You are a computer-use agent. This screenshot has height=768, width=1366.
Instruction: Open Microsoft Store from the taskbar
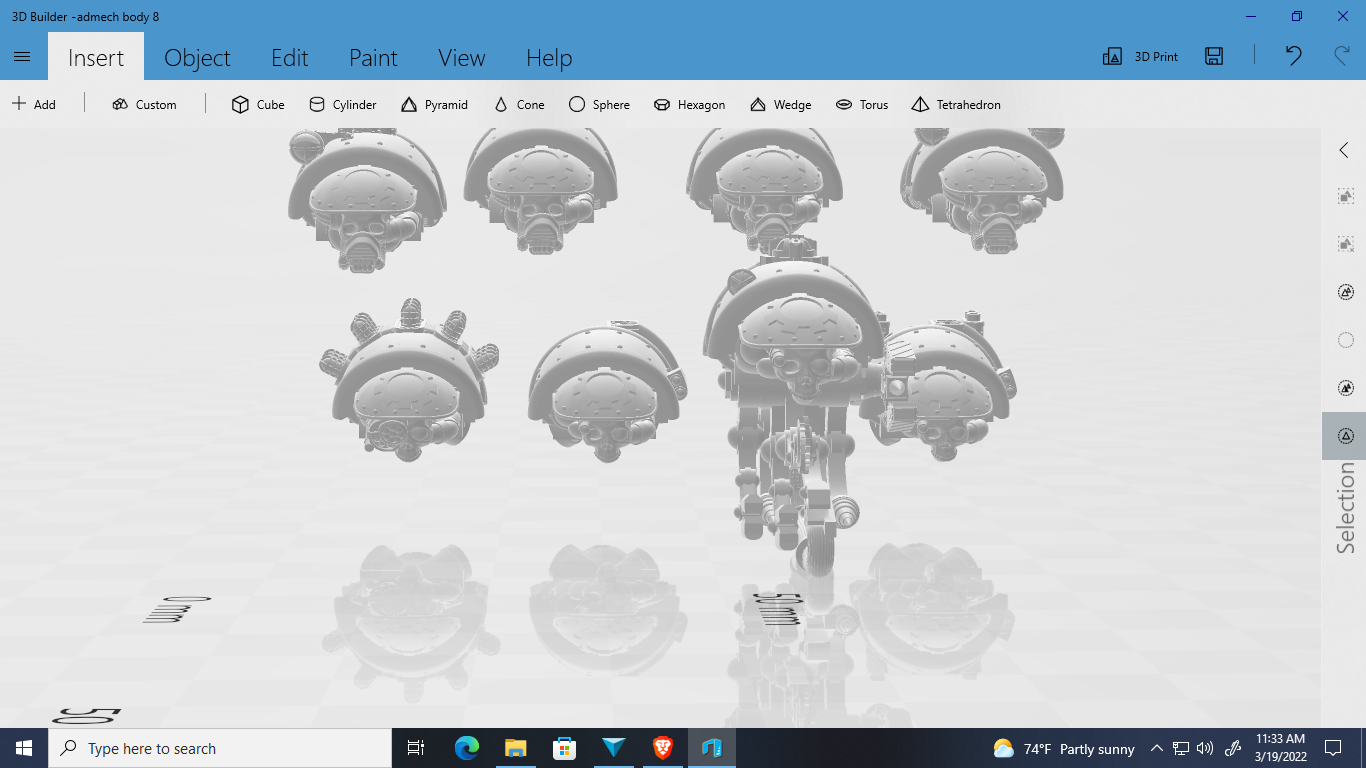tap(564, 748)
